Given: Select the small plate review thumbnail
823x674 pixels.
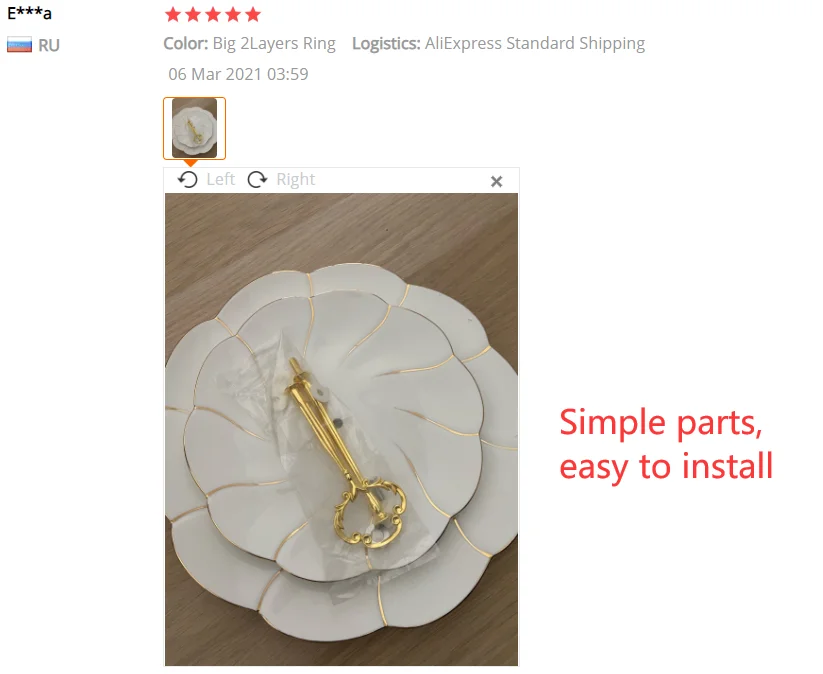Looking at the screenshot, I should point(194,128).
